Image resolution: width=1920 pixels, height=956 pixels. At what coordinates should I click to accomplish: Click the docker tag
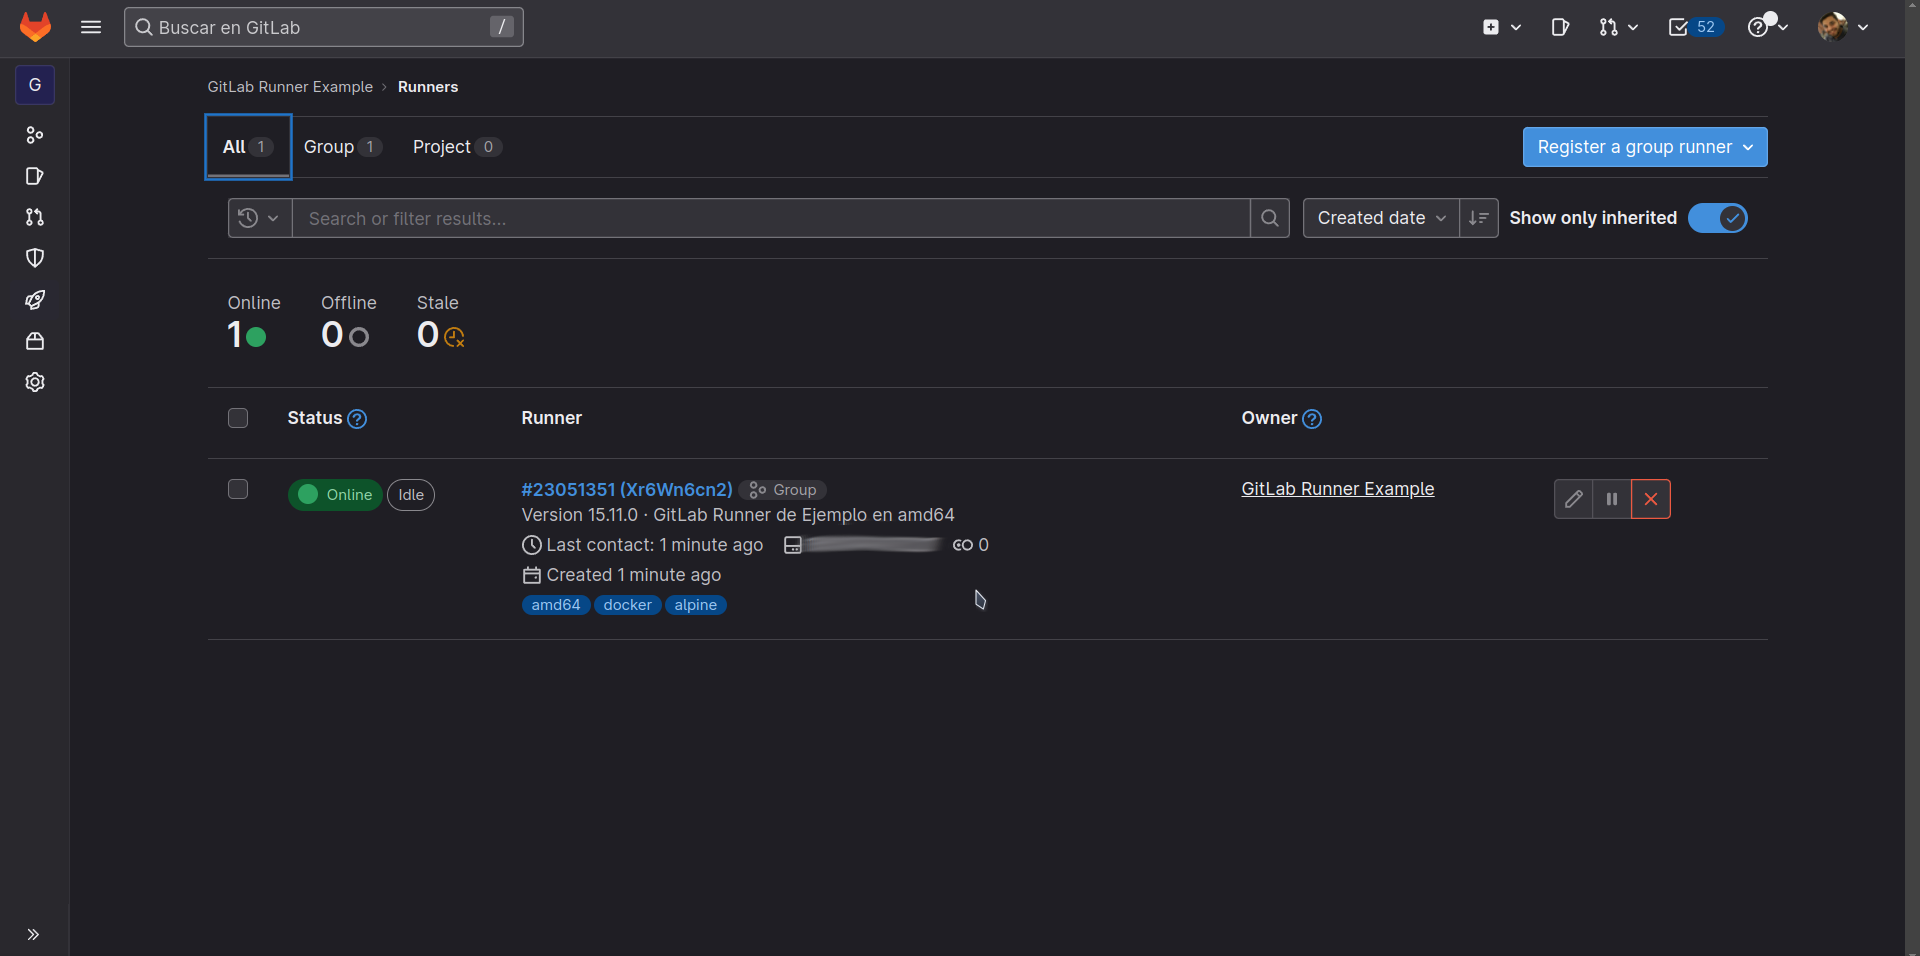(628, 605)
